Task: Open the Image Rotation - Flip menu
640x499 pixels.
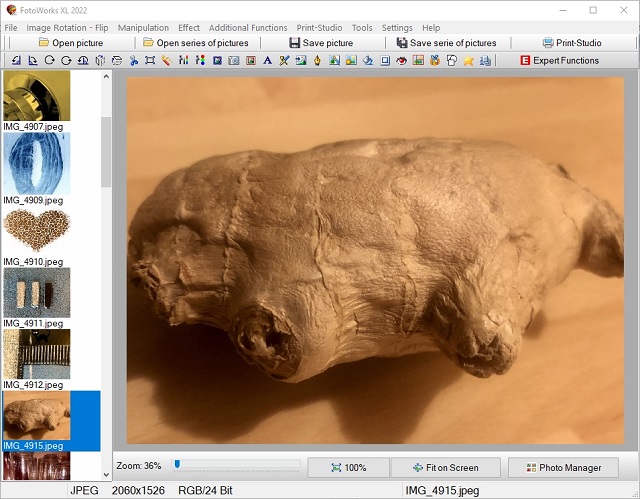Action: [67, 28]
